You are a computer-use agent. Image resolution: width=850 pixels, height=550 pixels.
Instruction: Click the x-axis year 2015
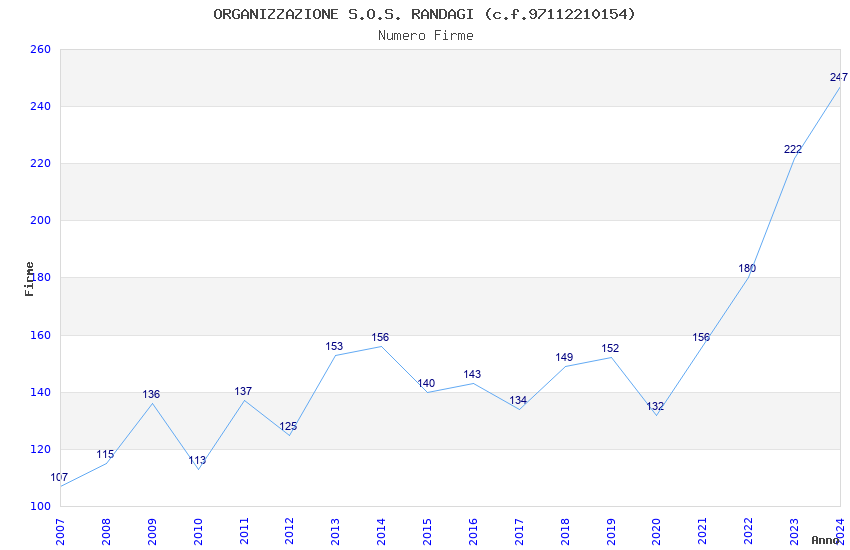coord(427,531)
